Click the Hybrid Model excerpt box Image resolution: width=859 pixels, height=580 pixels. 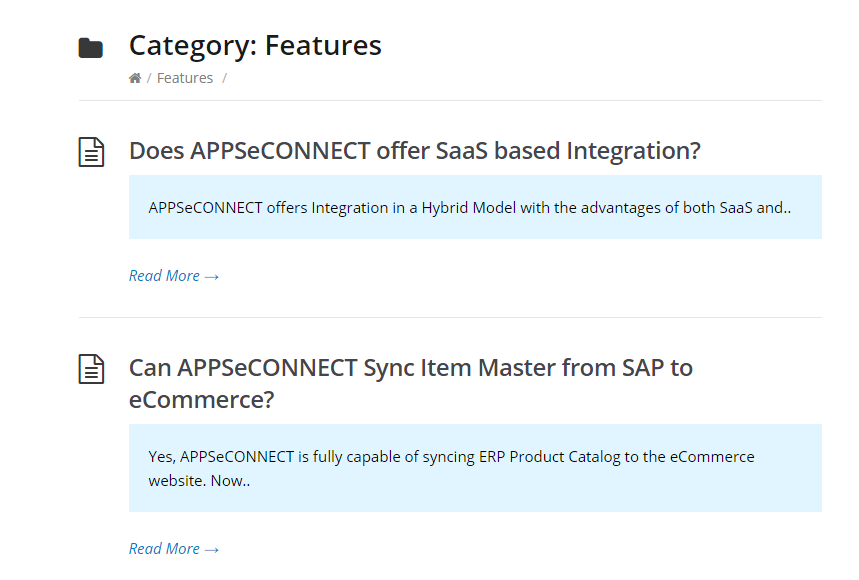tap(475, 207)
